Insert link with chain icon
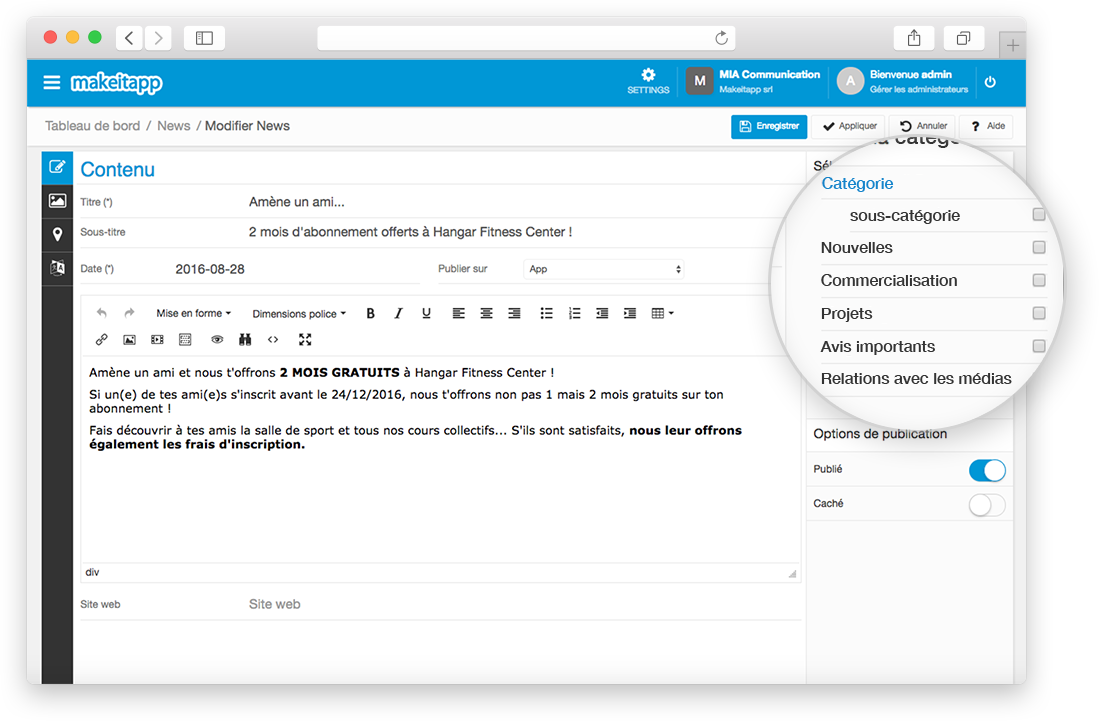1099x721 pixels. point(102,340)
